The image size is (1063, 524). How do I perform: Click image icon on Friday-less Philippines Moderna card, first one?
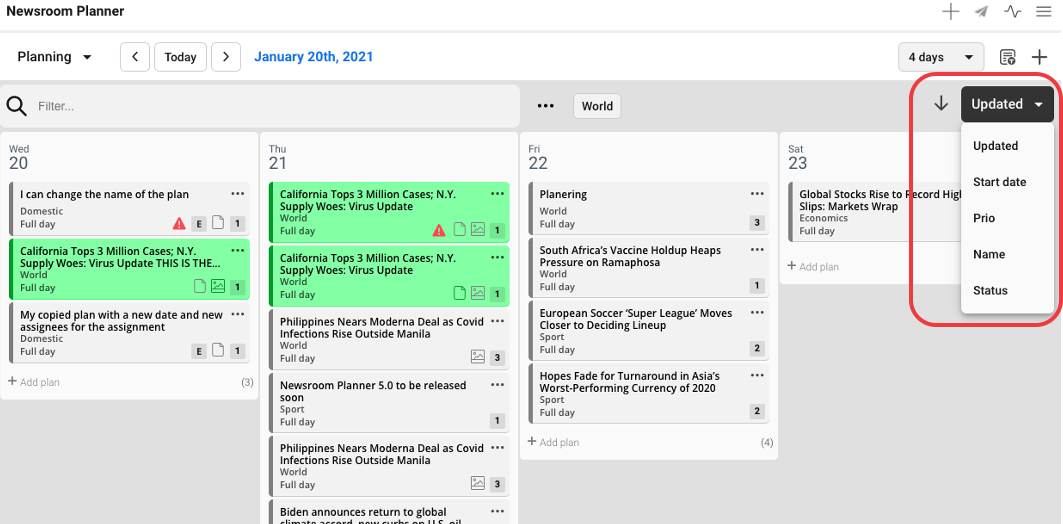[478, 357]
